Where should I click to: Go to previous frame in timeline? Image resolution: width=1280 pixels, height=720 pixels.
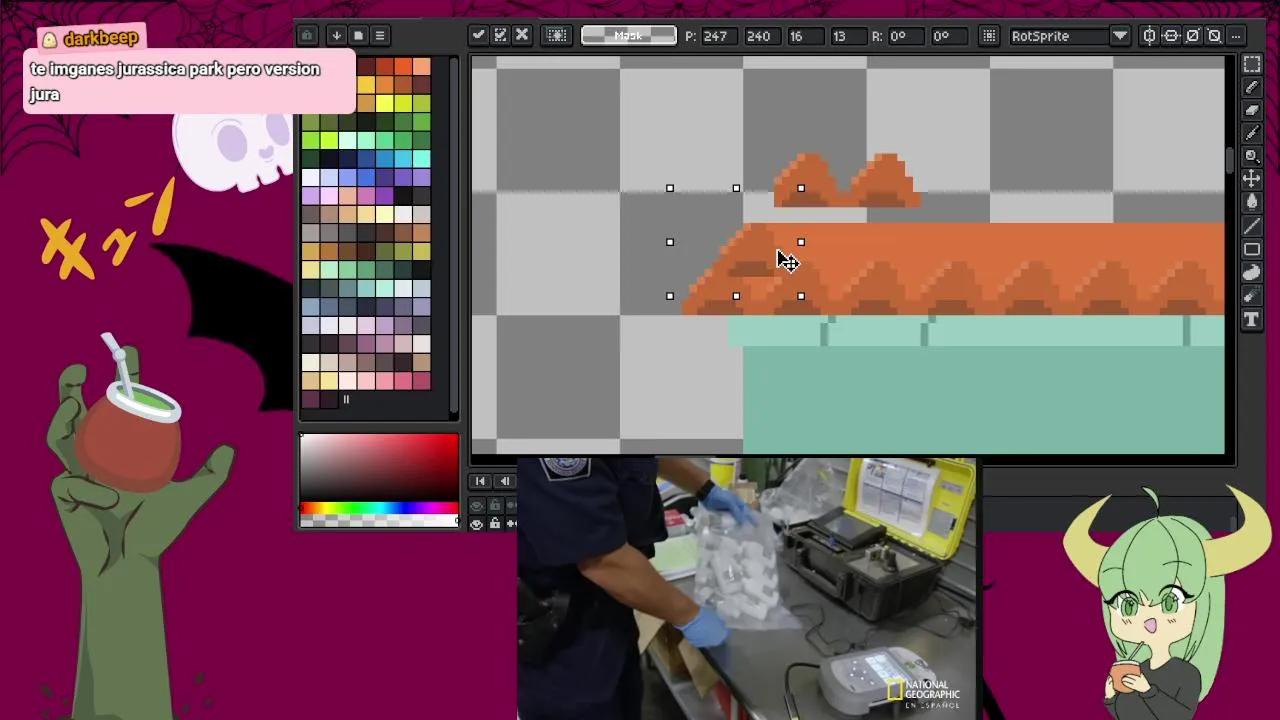tap(504, 481)
